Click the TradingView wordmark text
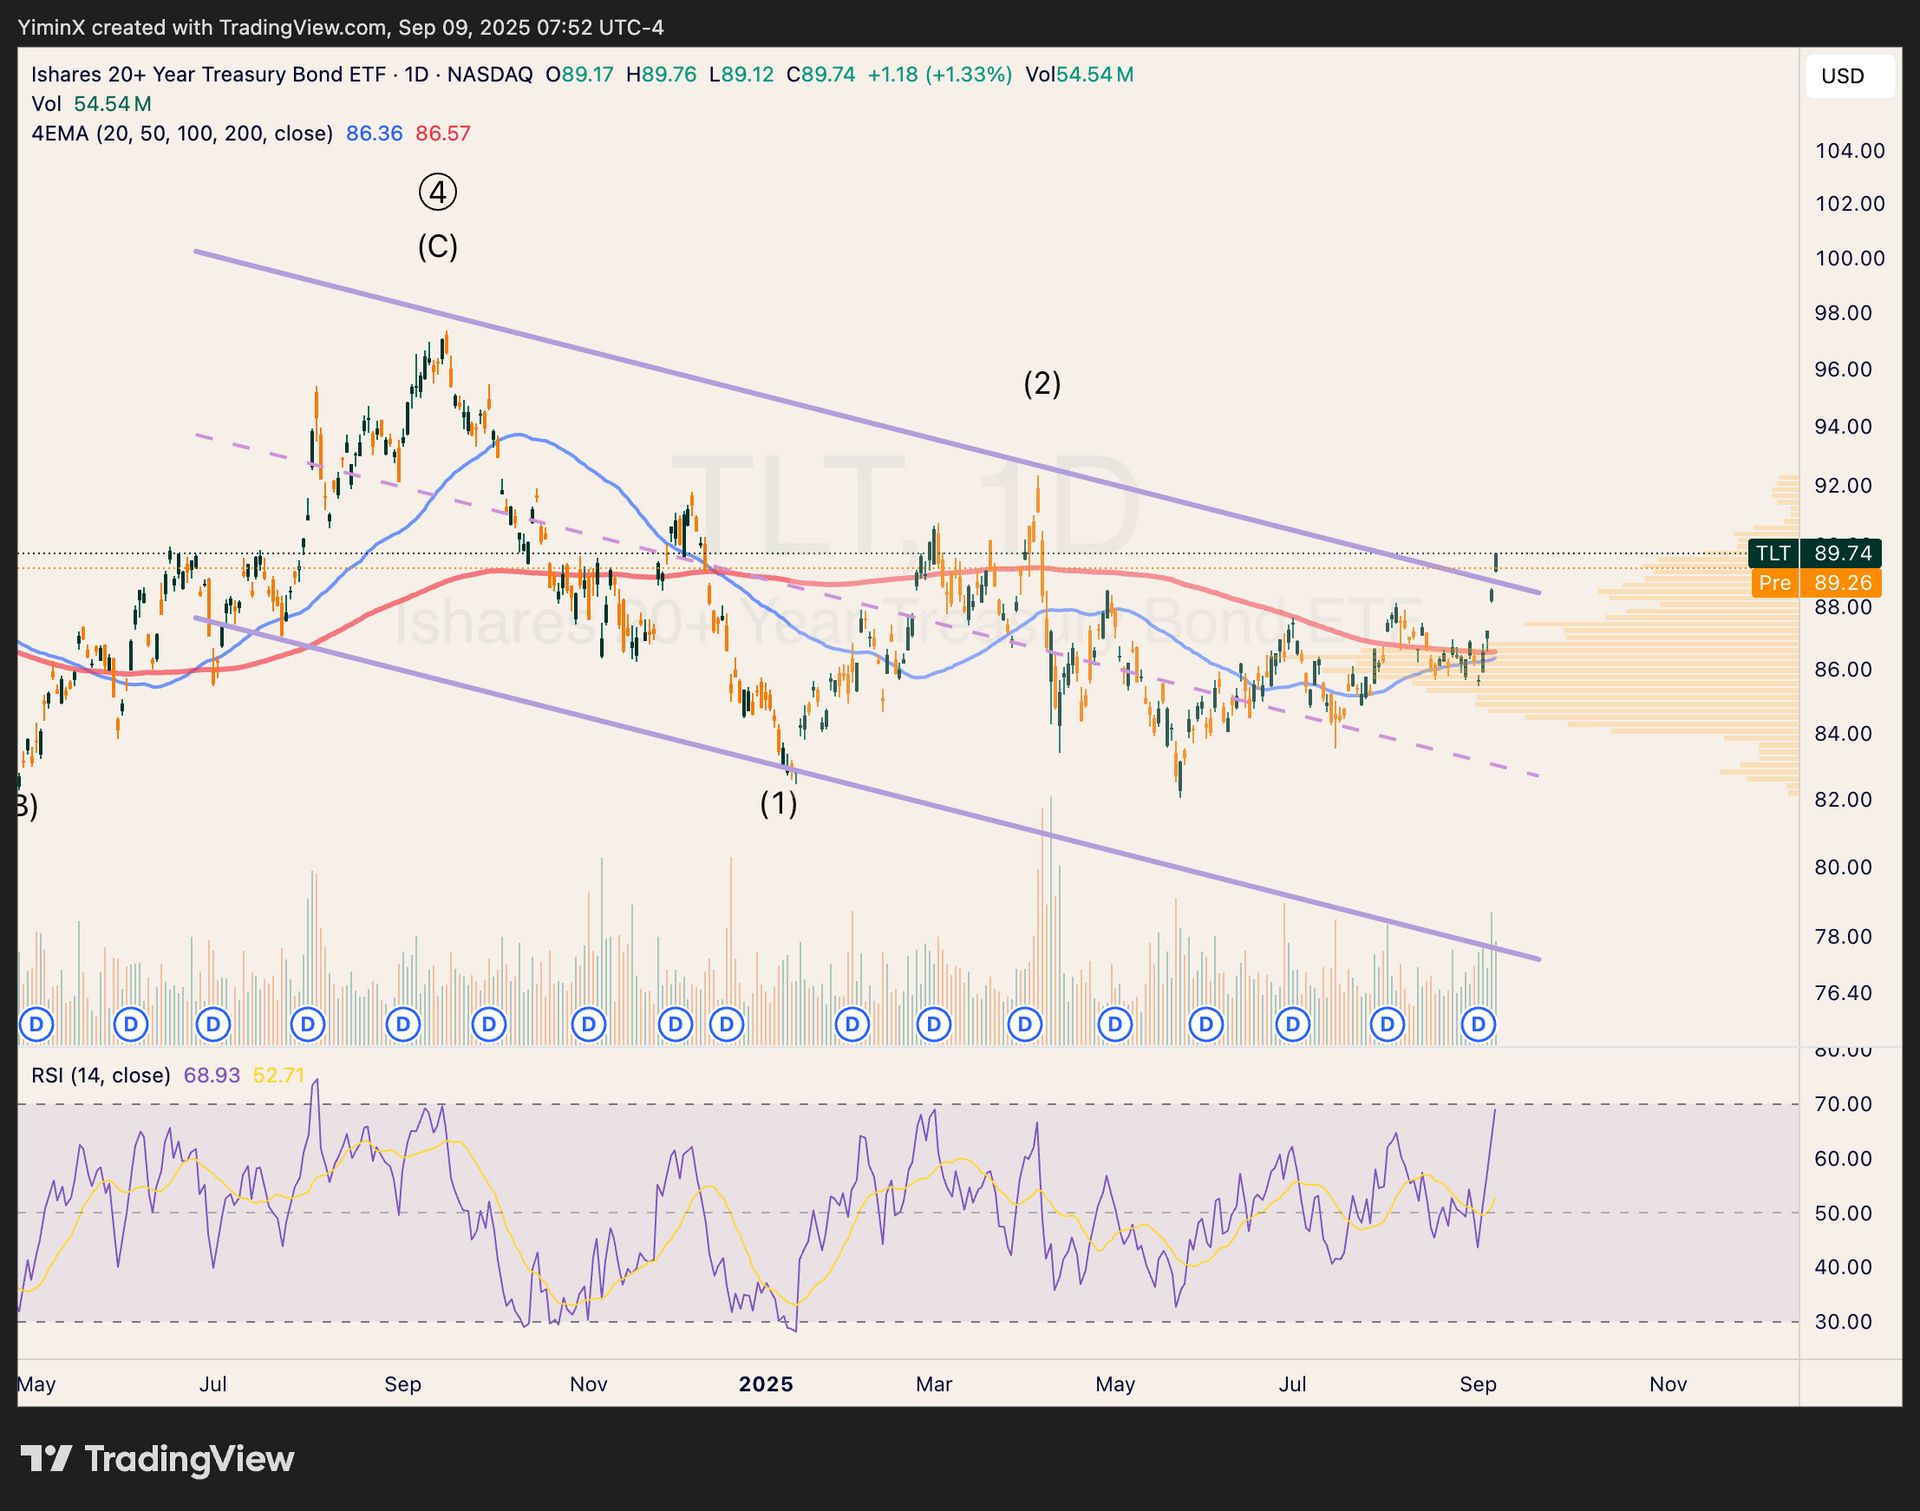This screenshot has width=1920, height=1511. click(x=189, y=1459)
